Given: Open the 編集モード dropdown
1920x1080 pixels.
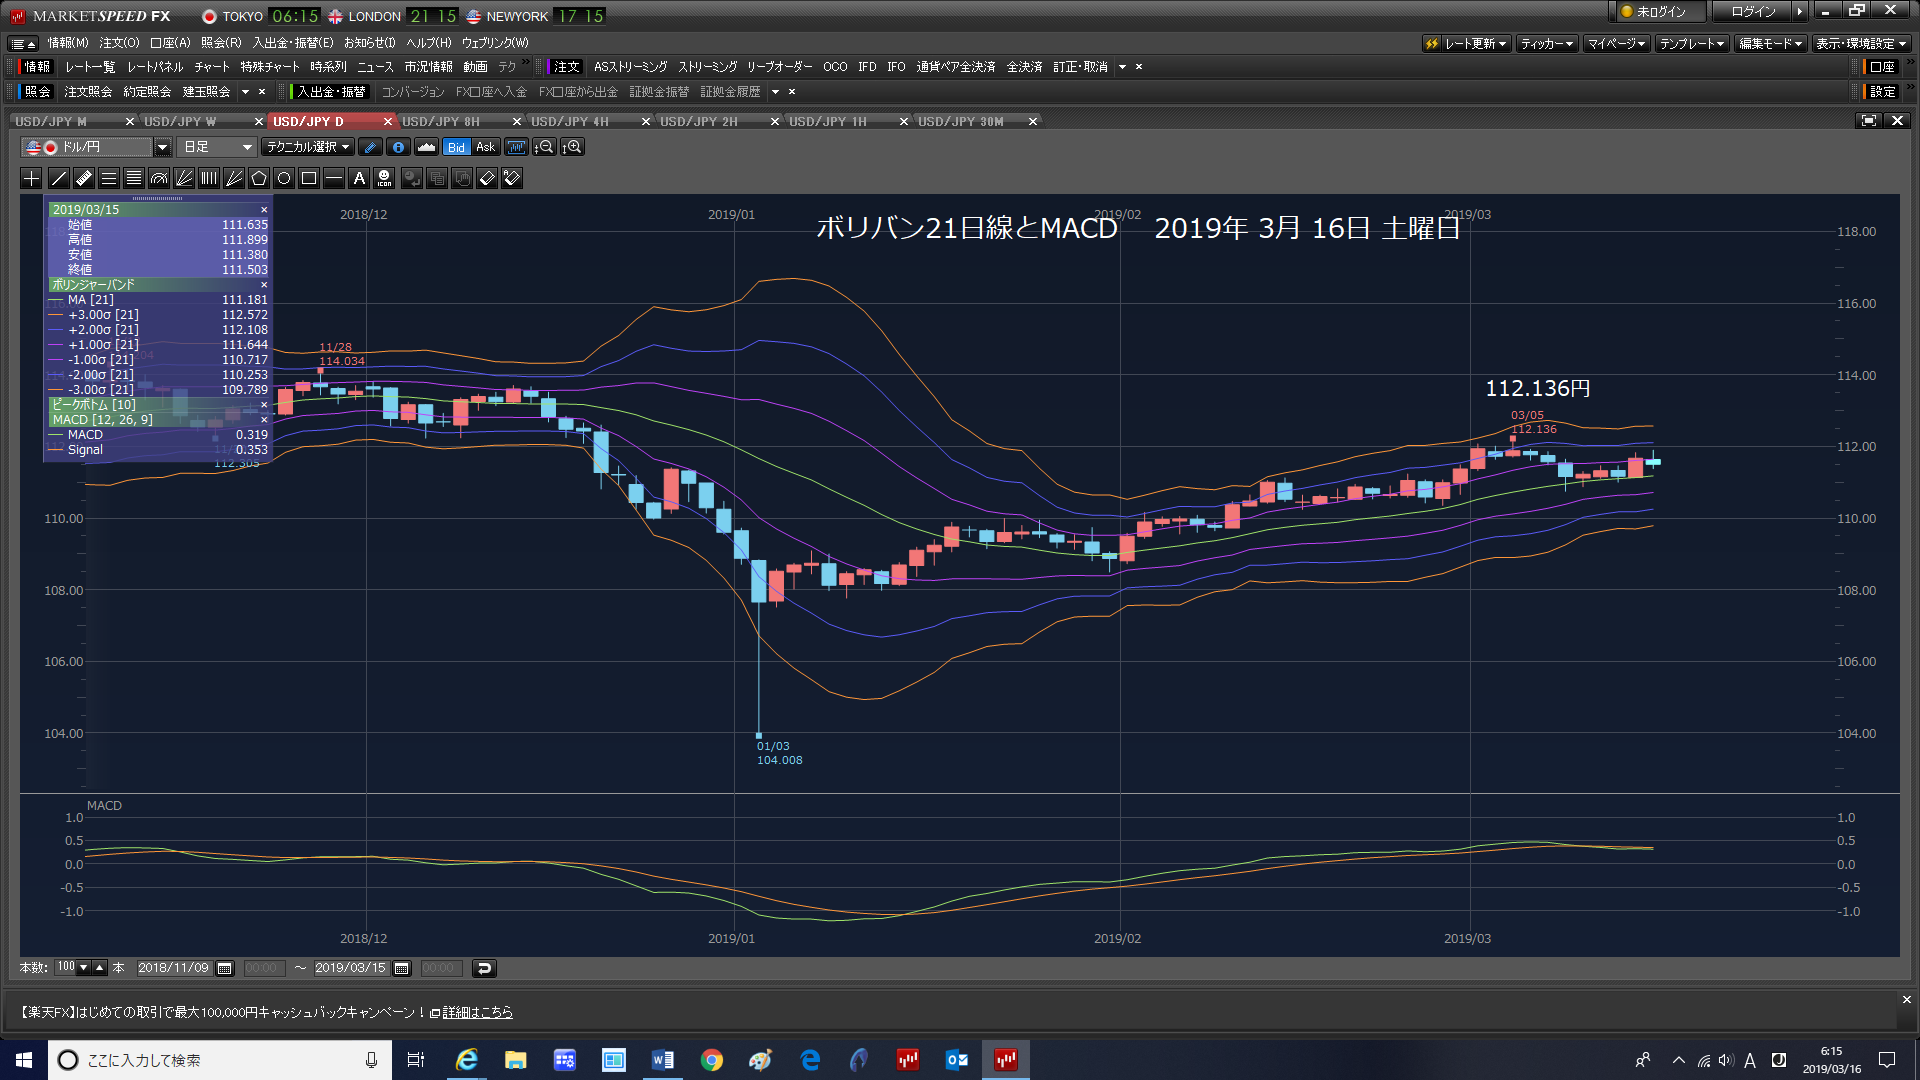Looking at the screenshot, I should [1770, 43].
